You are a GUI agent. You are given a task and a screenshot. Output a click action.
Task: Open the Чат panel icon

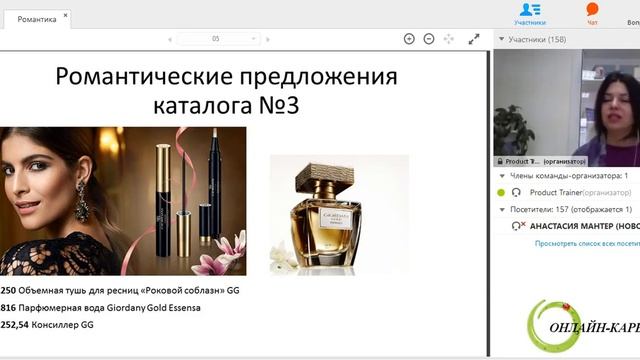[x=592, y=14]
